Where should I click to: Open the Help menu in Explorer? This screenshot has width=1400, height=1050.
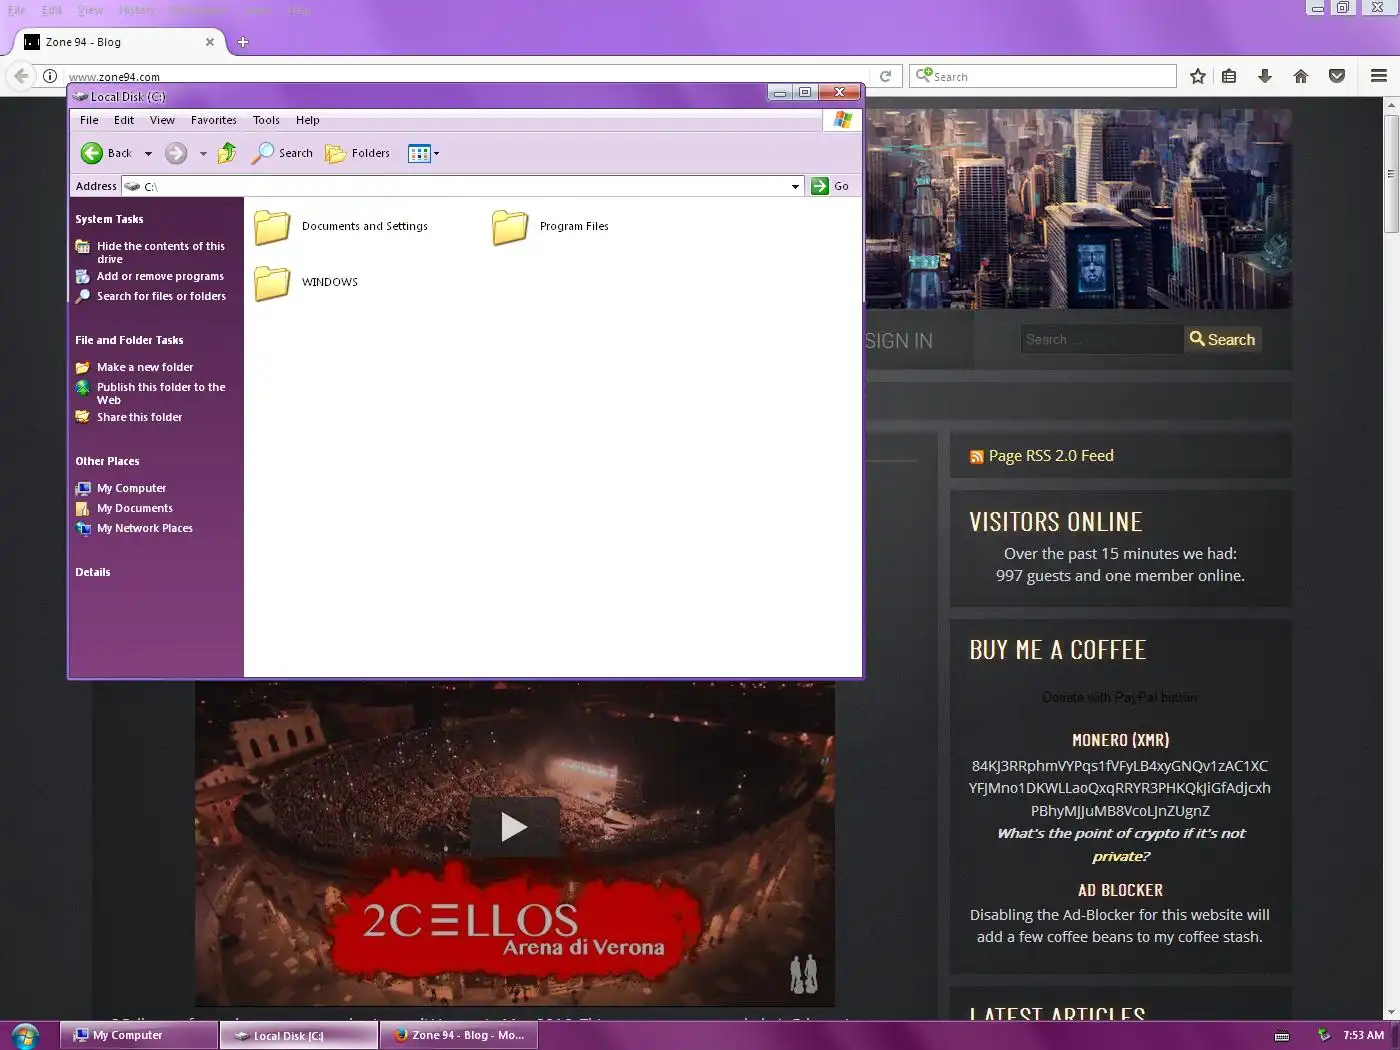coord(308,120)
